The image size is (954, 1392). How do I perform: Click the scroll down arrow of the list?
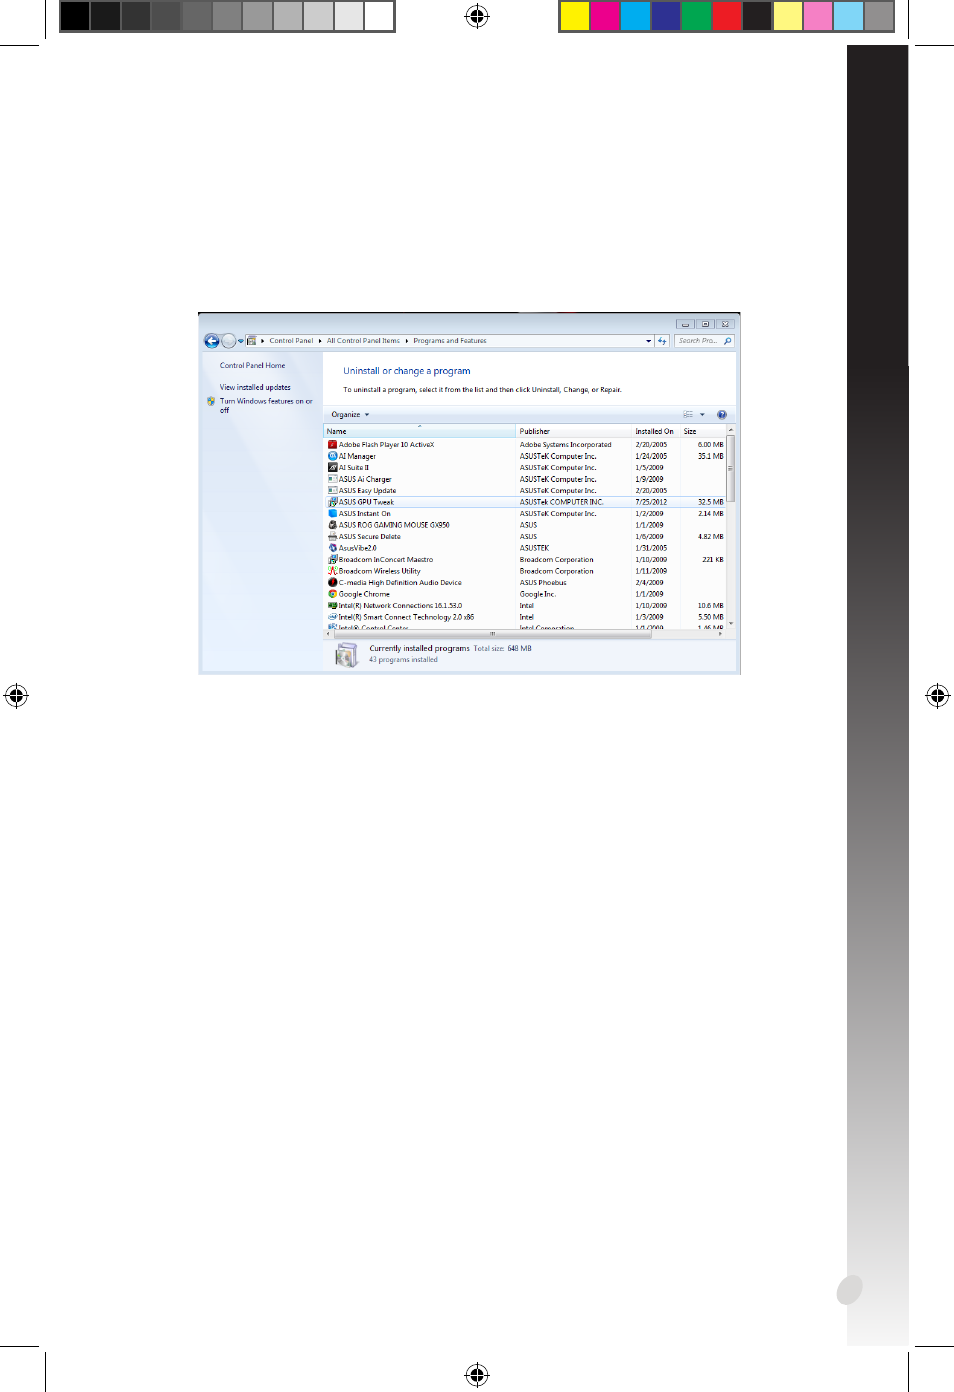click(x=731, y=623)
